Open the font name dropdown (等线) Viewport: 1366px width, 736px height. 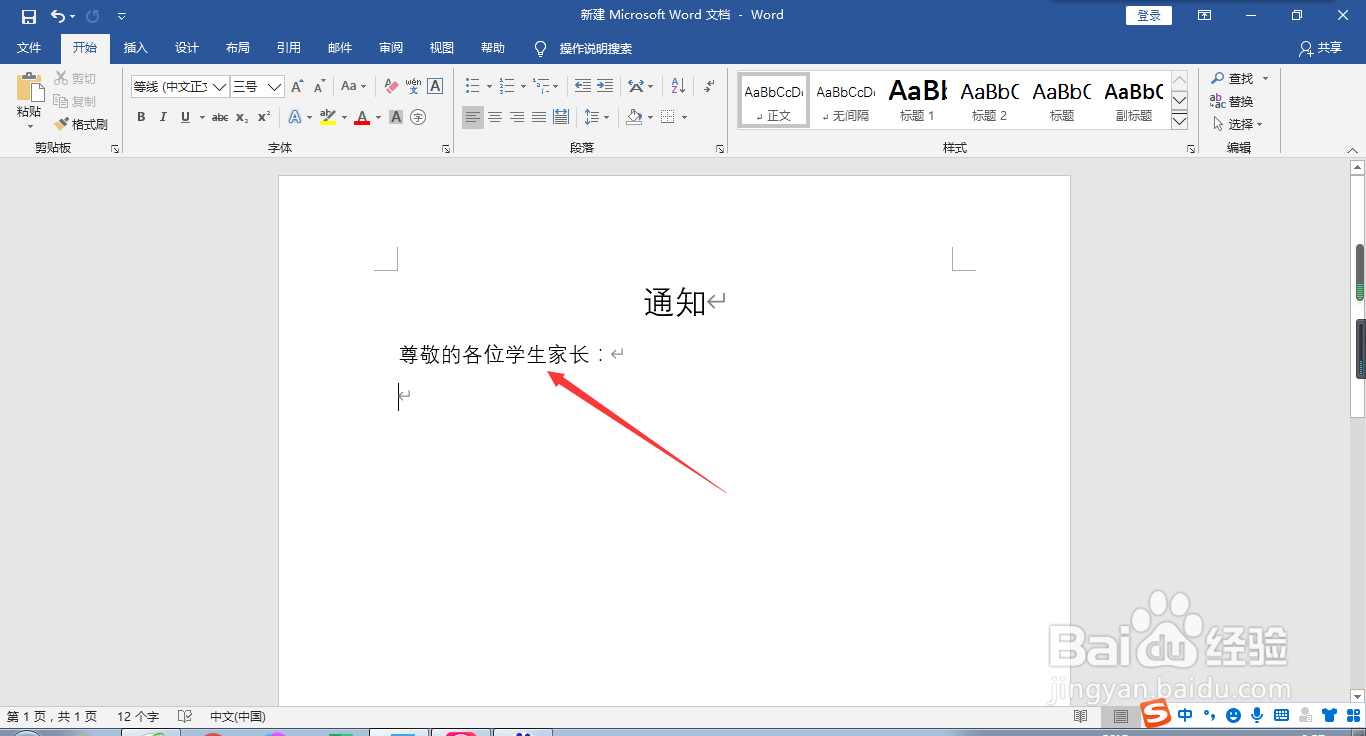[219, 87]
